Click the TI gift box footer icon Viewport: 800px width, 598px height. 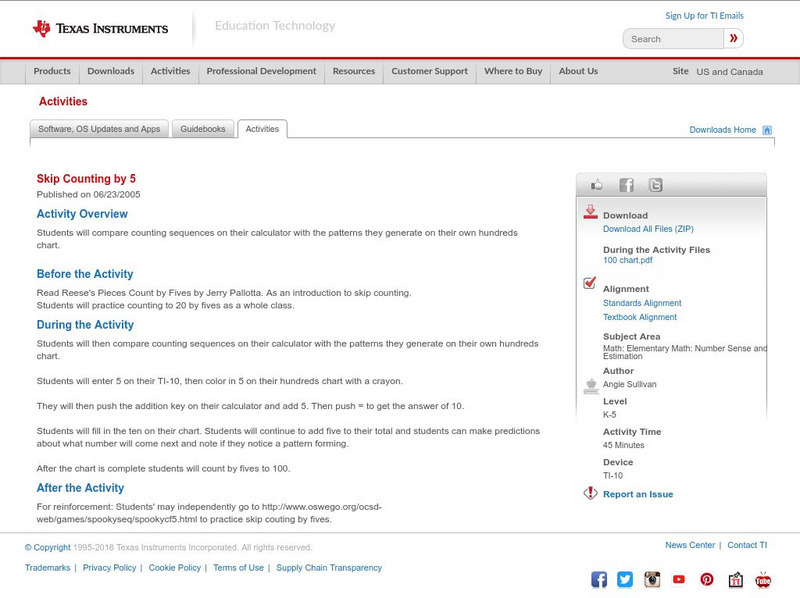pyautogui.click(x=735, y=579)
